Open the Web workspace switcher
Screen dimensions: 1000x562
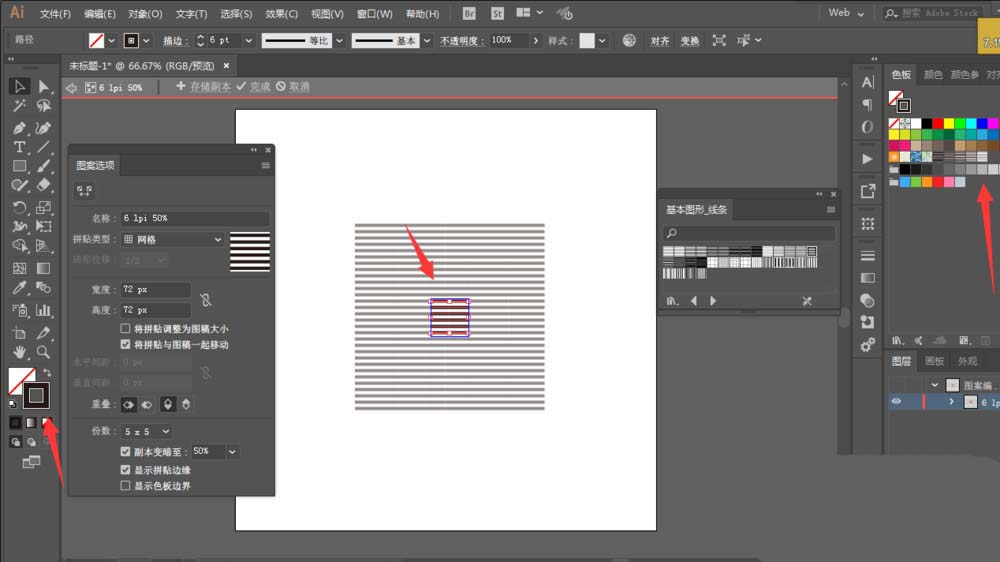[x=846, y=13]
